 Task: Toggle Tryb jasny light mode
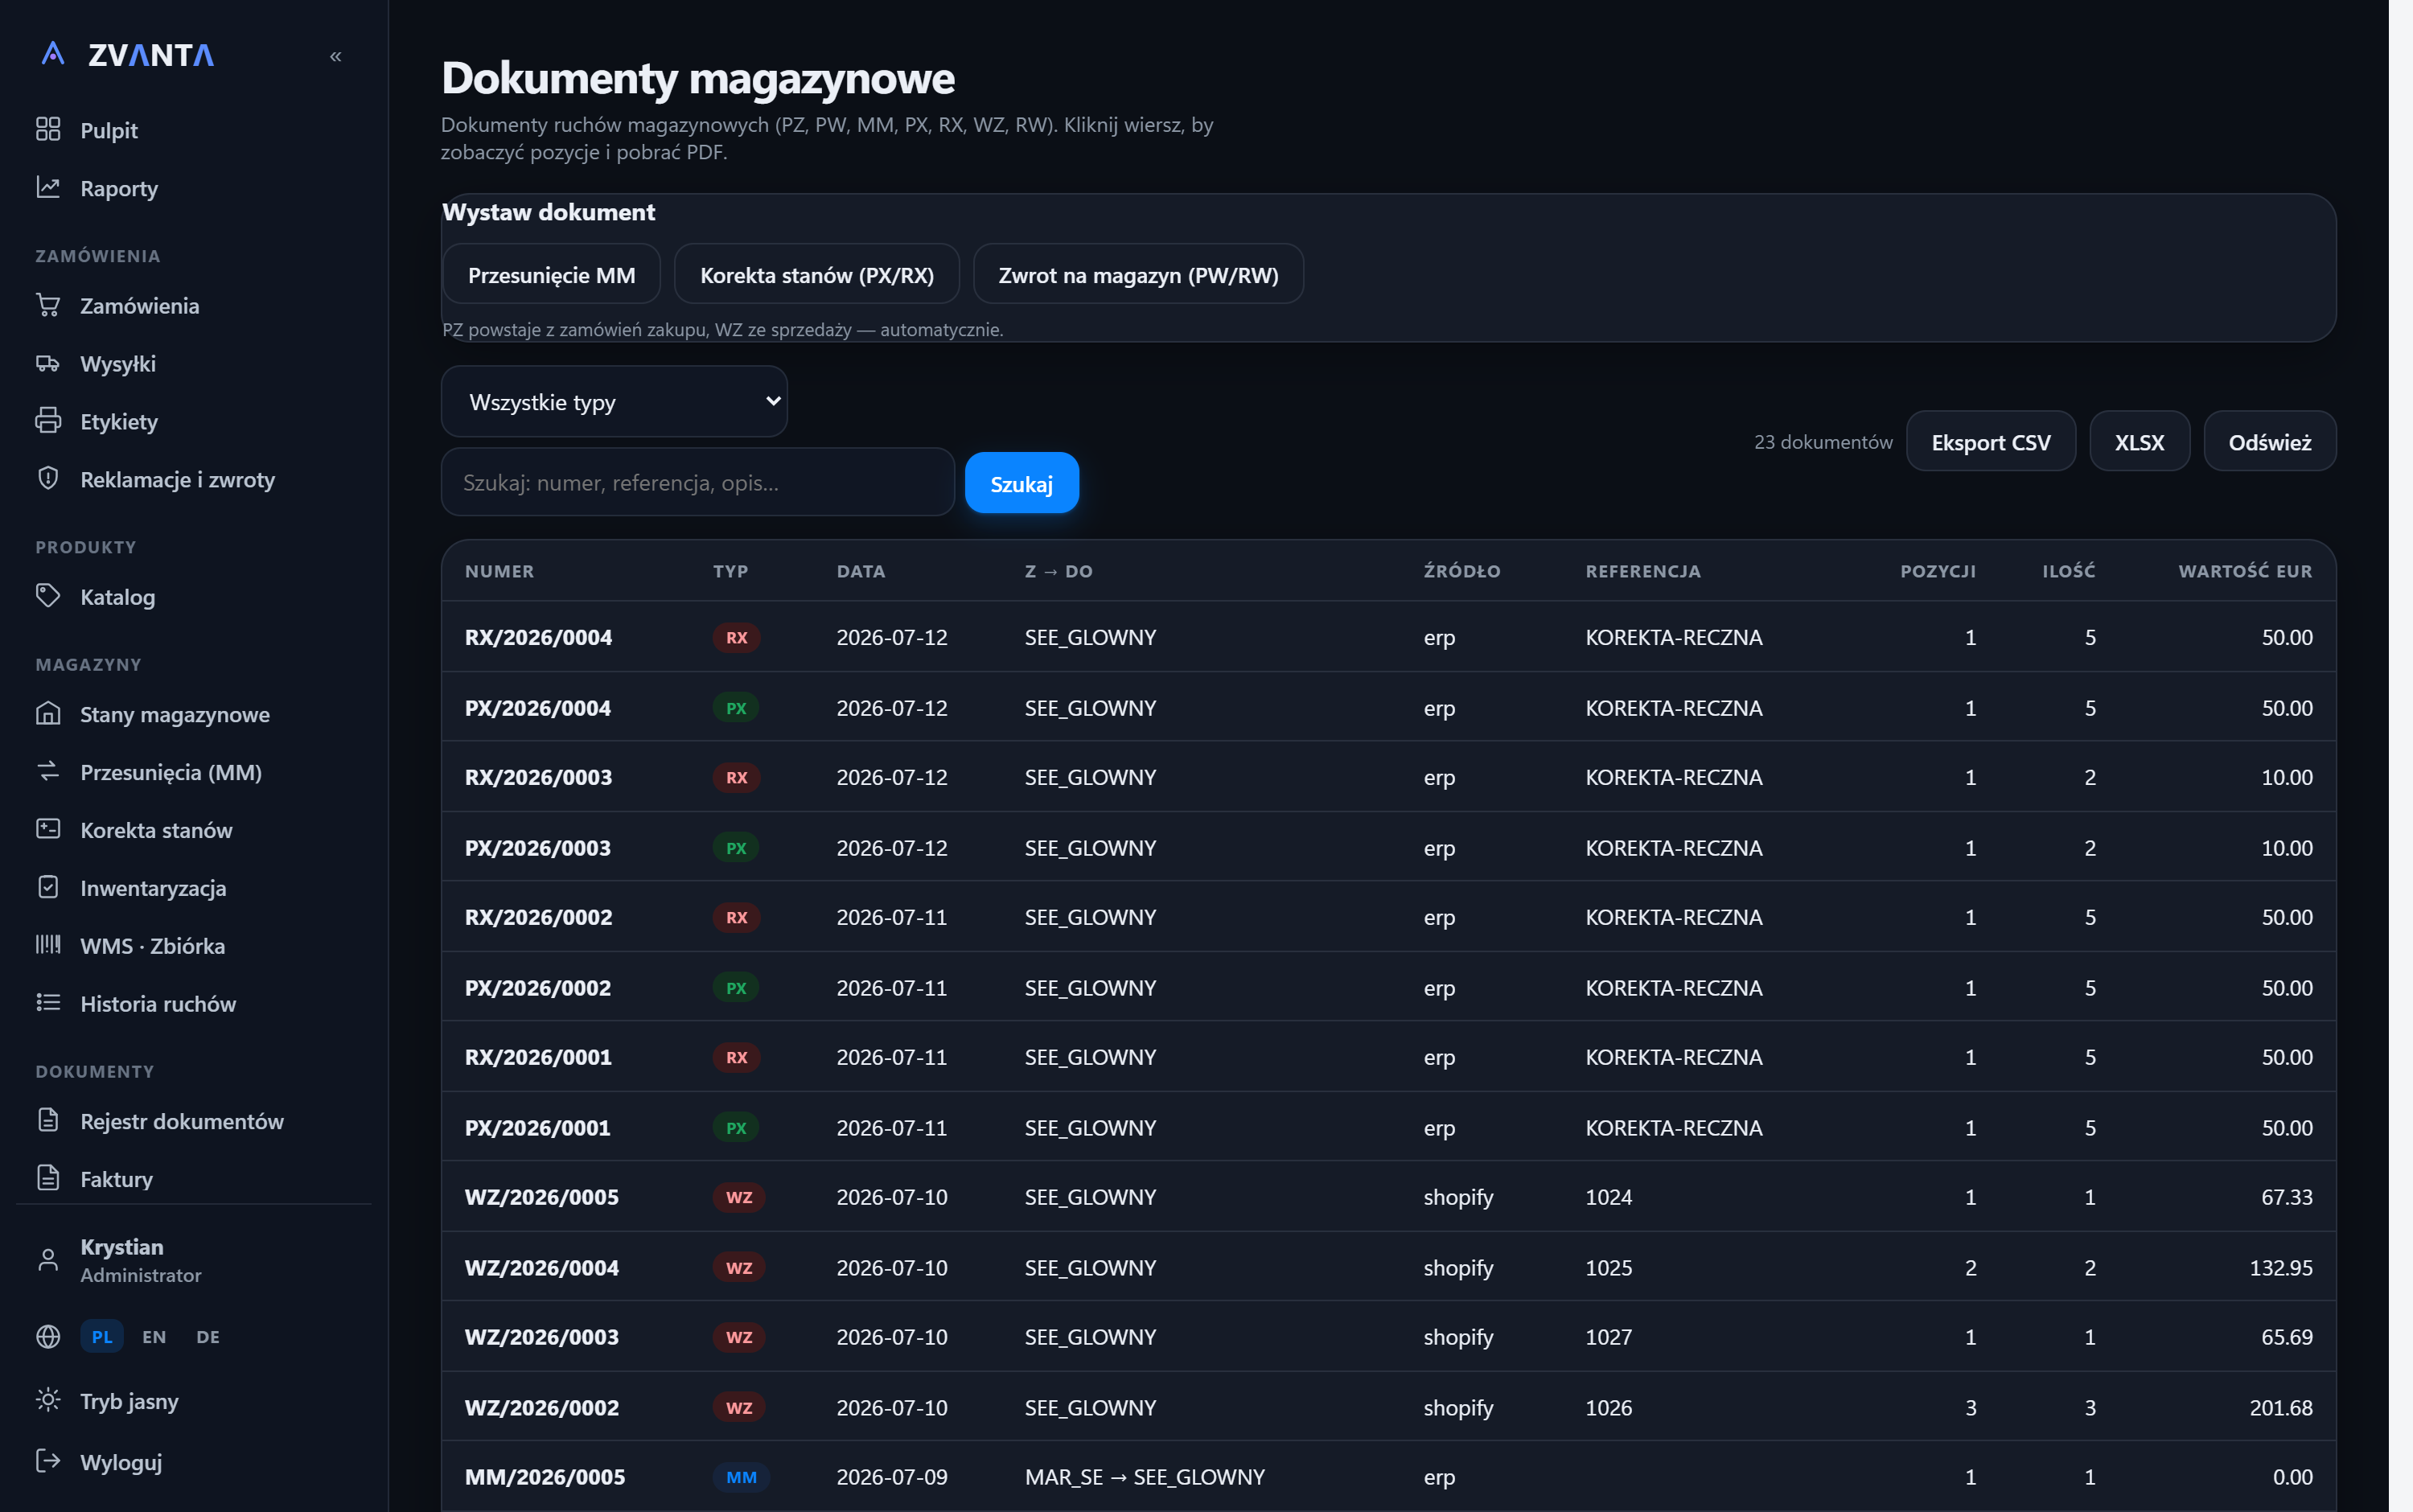129,1401
